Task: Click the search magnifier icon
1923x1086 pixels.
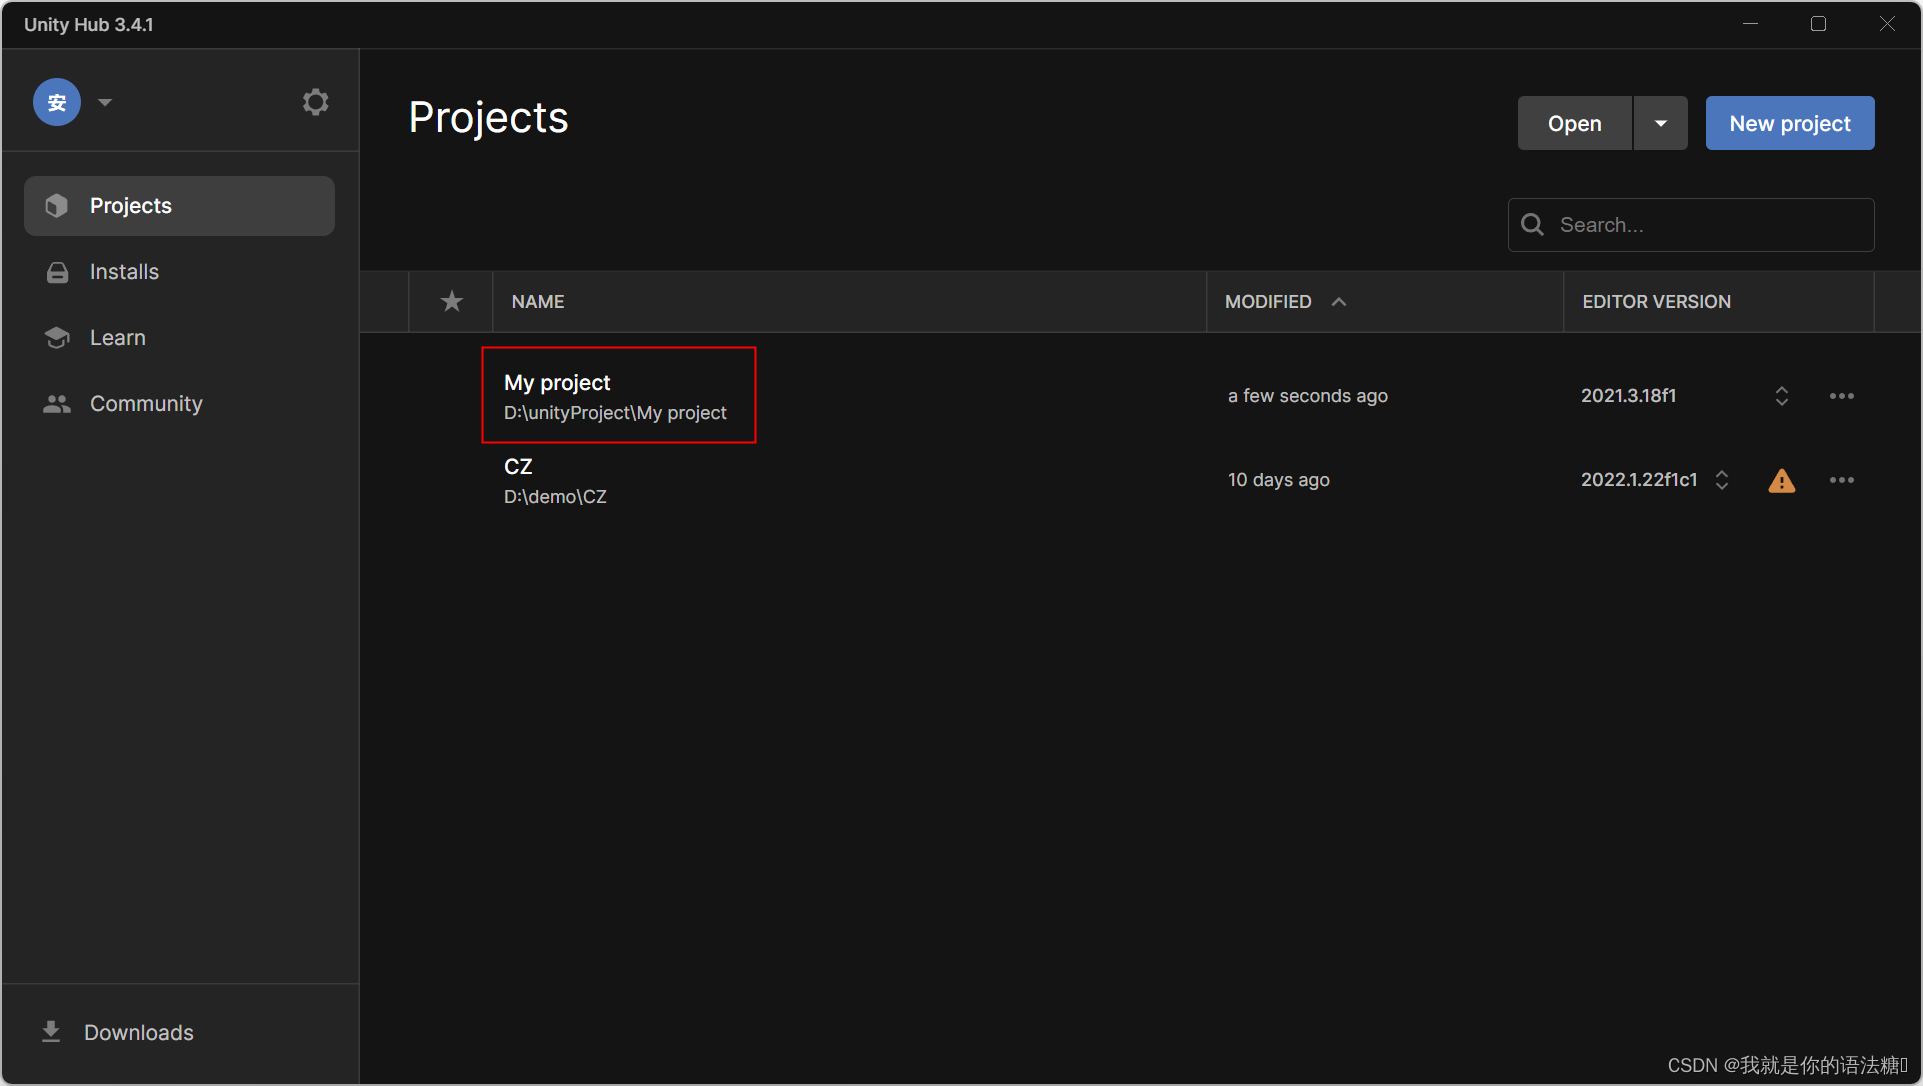Action: pos(1532,225)
